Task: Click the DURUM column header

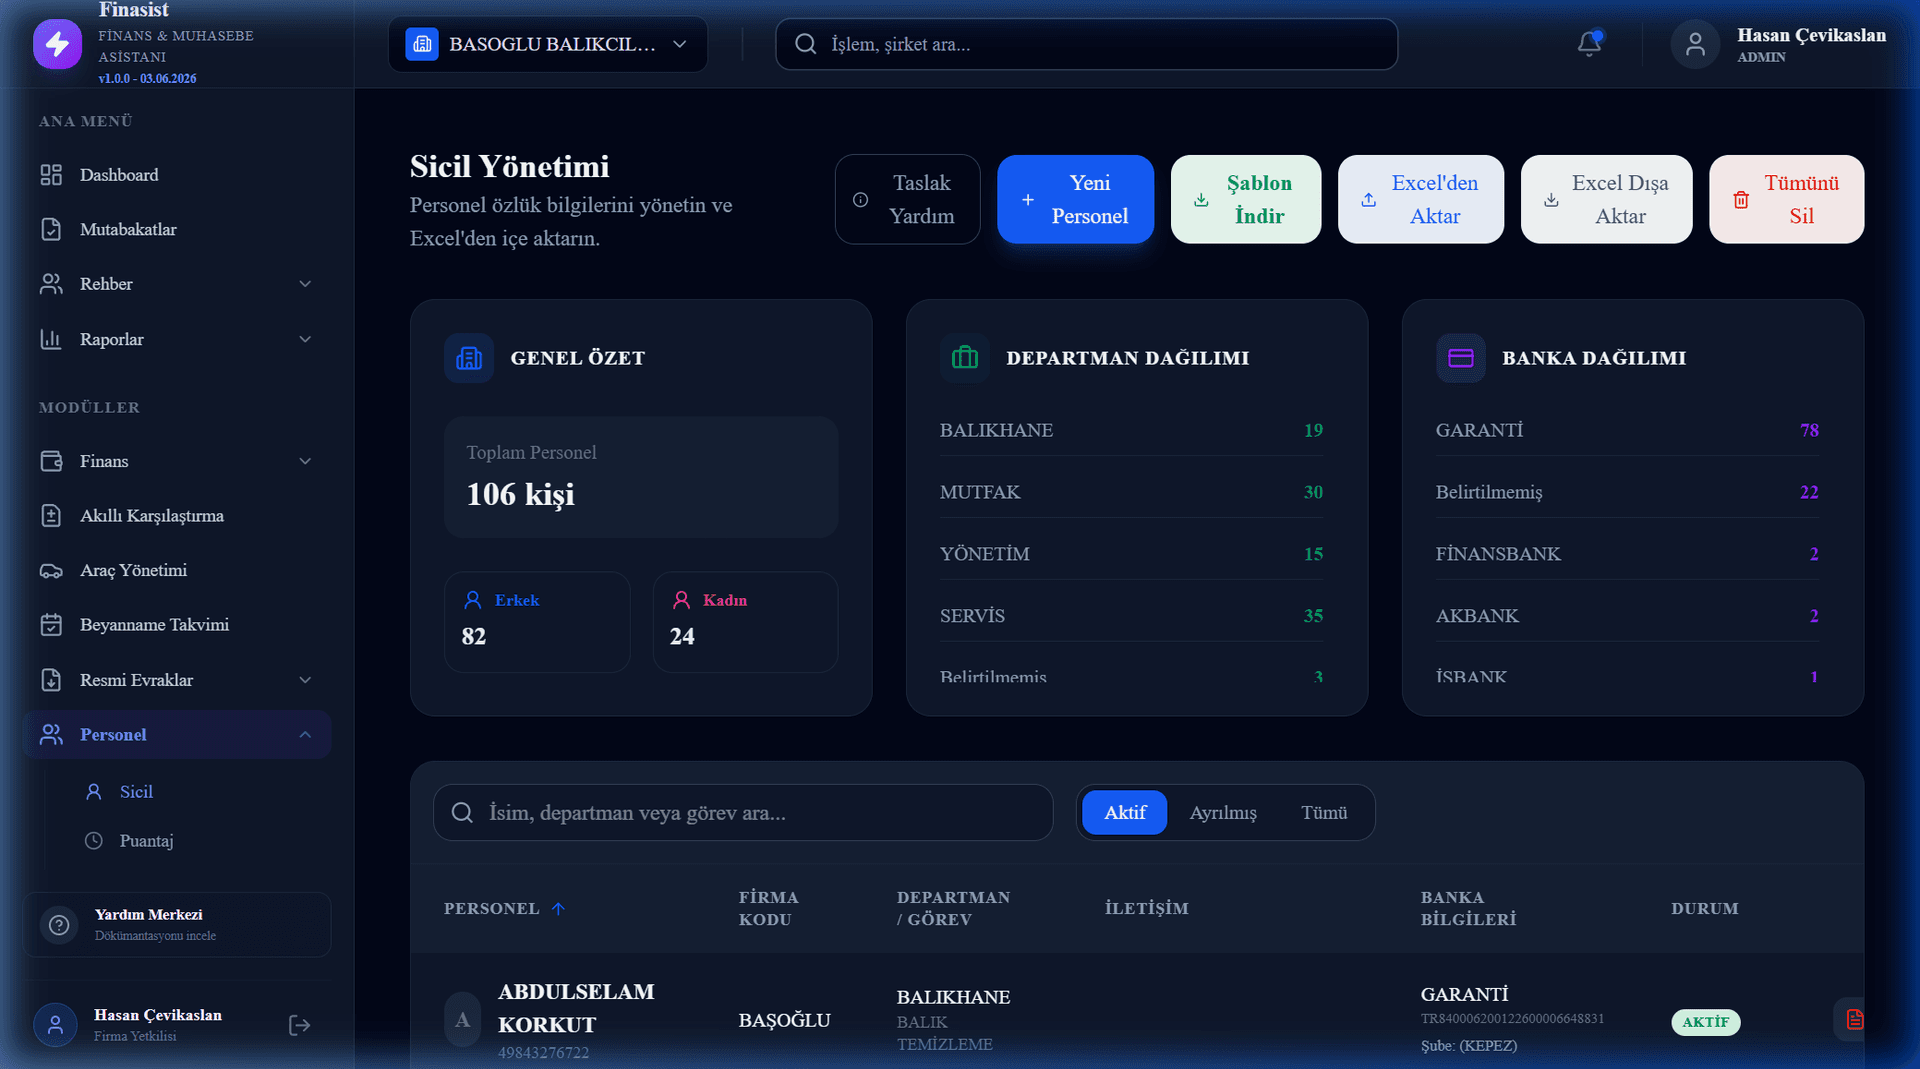Action: point(1704,908)
